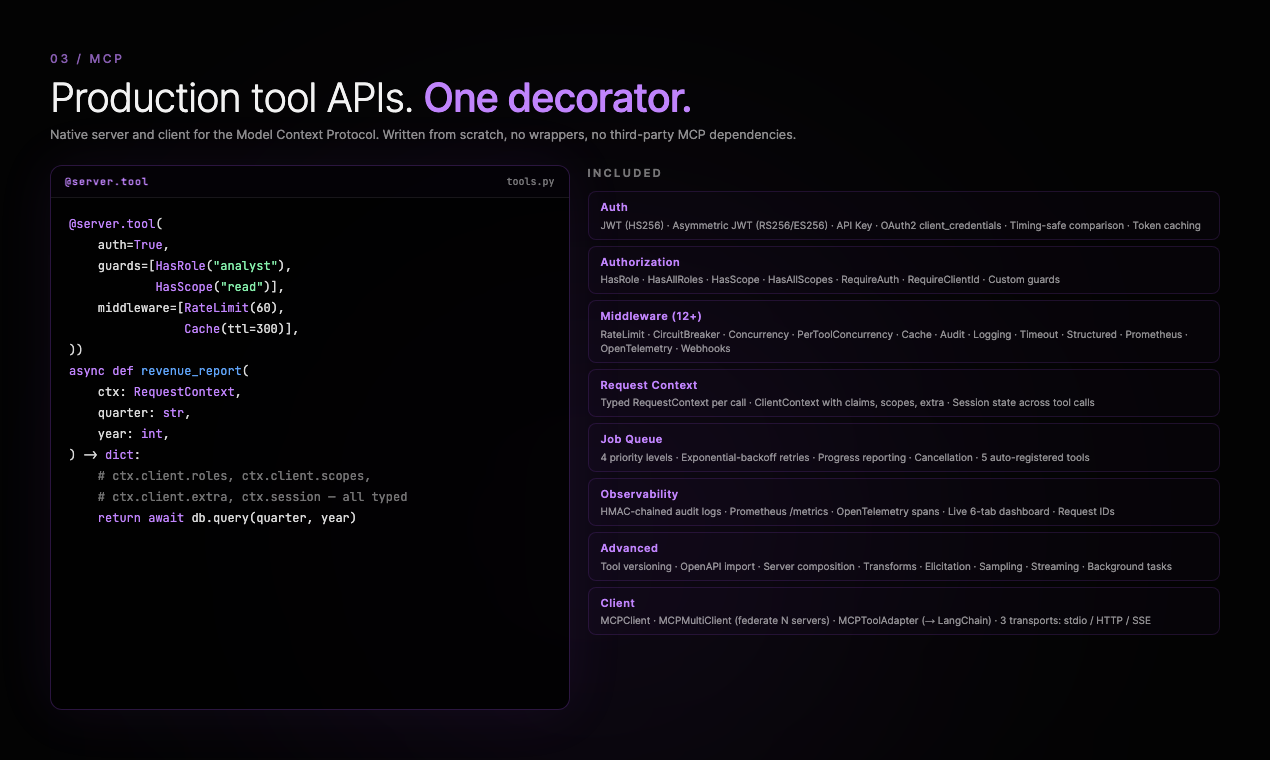Click the '# ctx.client.roles, ctx.client.scopes,' comment

234,476
